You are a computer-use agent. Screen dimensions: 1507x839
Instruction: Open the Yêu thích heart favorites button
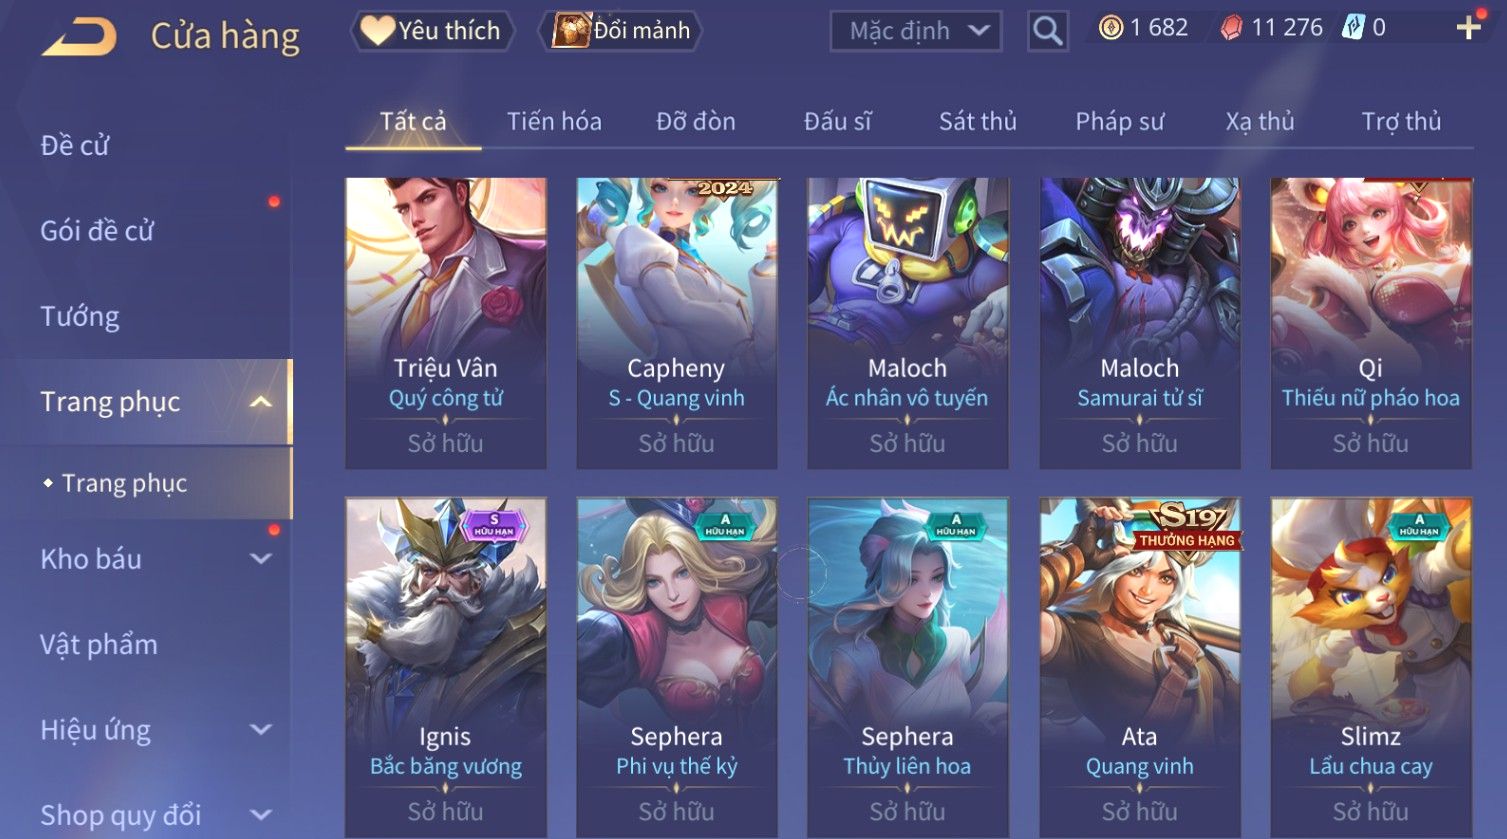pyautogui.click(x=432, y=31)
